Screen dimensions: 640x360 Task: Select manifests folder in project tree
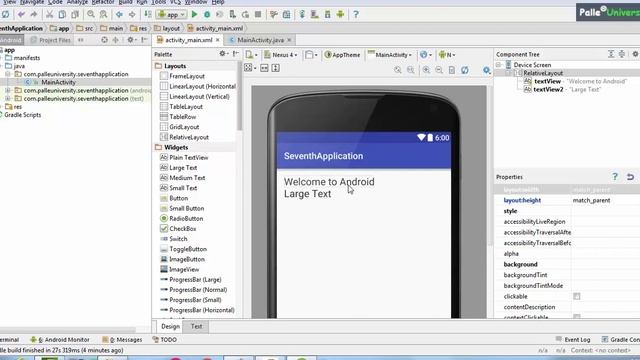(27, 58)
